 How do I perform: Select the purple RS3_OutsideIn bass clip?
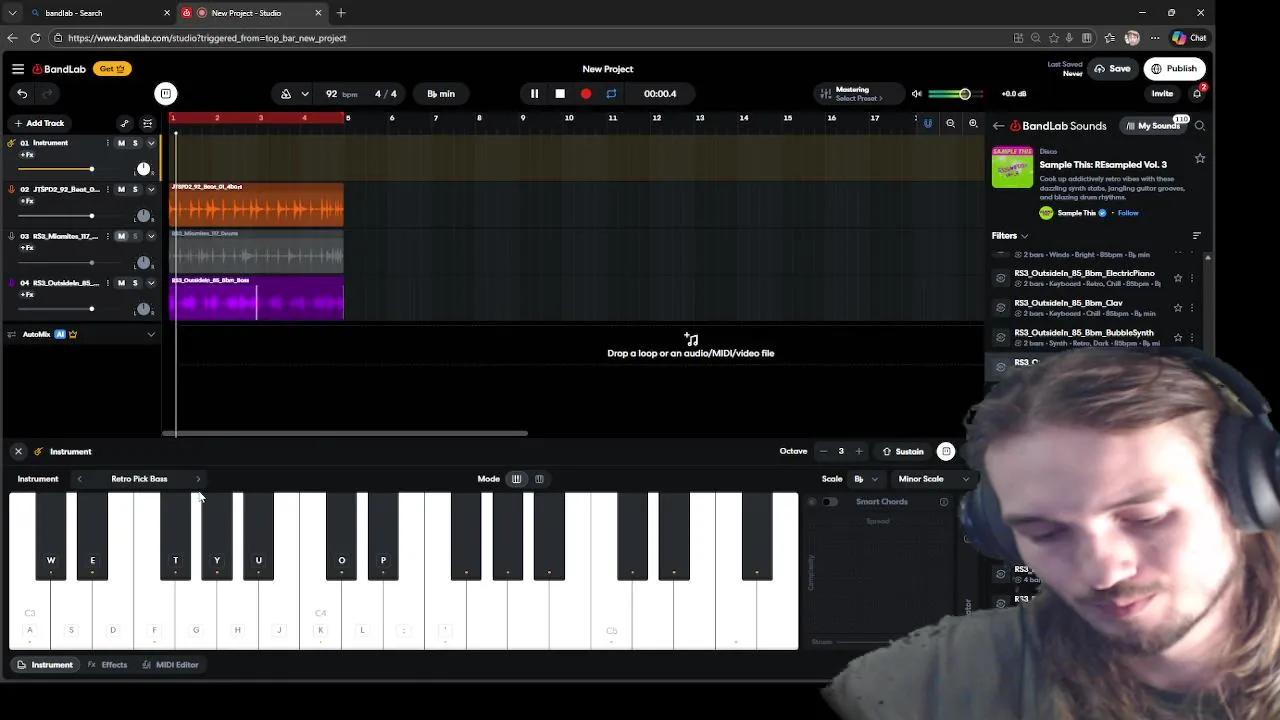click(x=257, y=298)
